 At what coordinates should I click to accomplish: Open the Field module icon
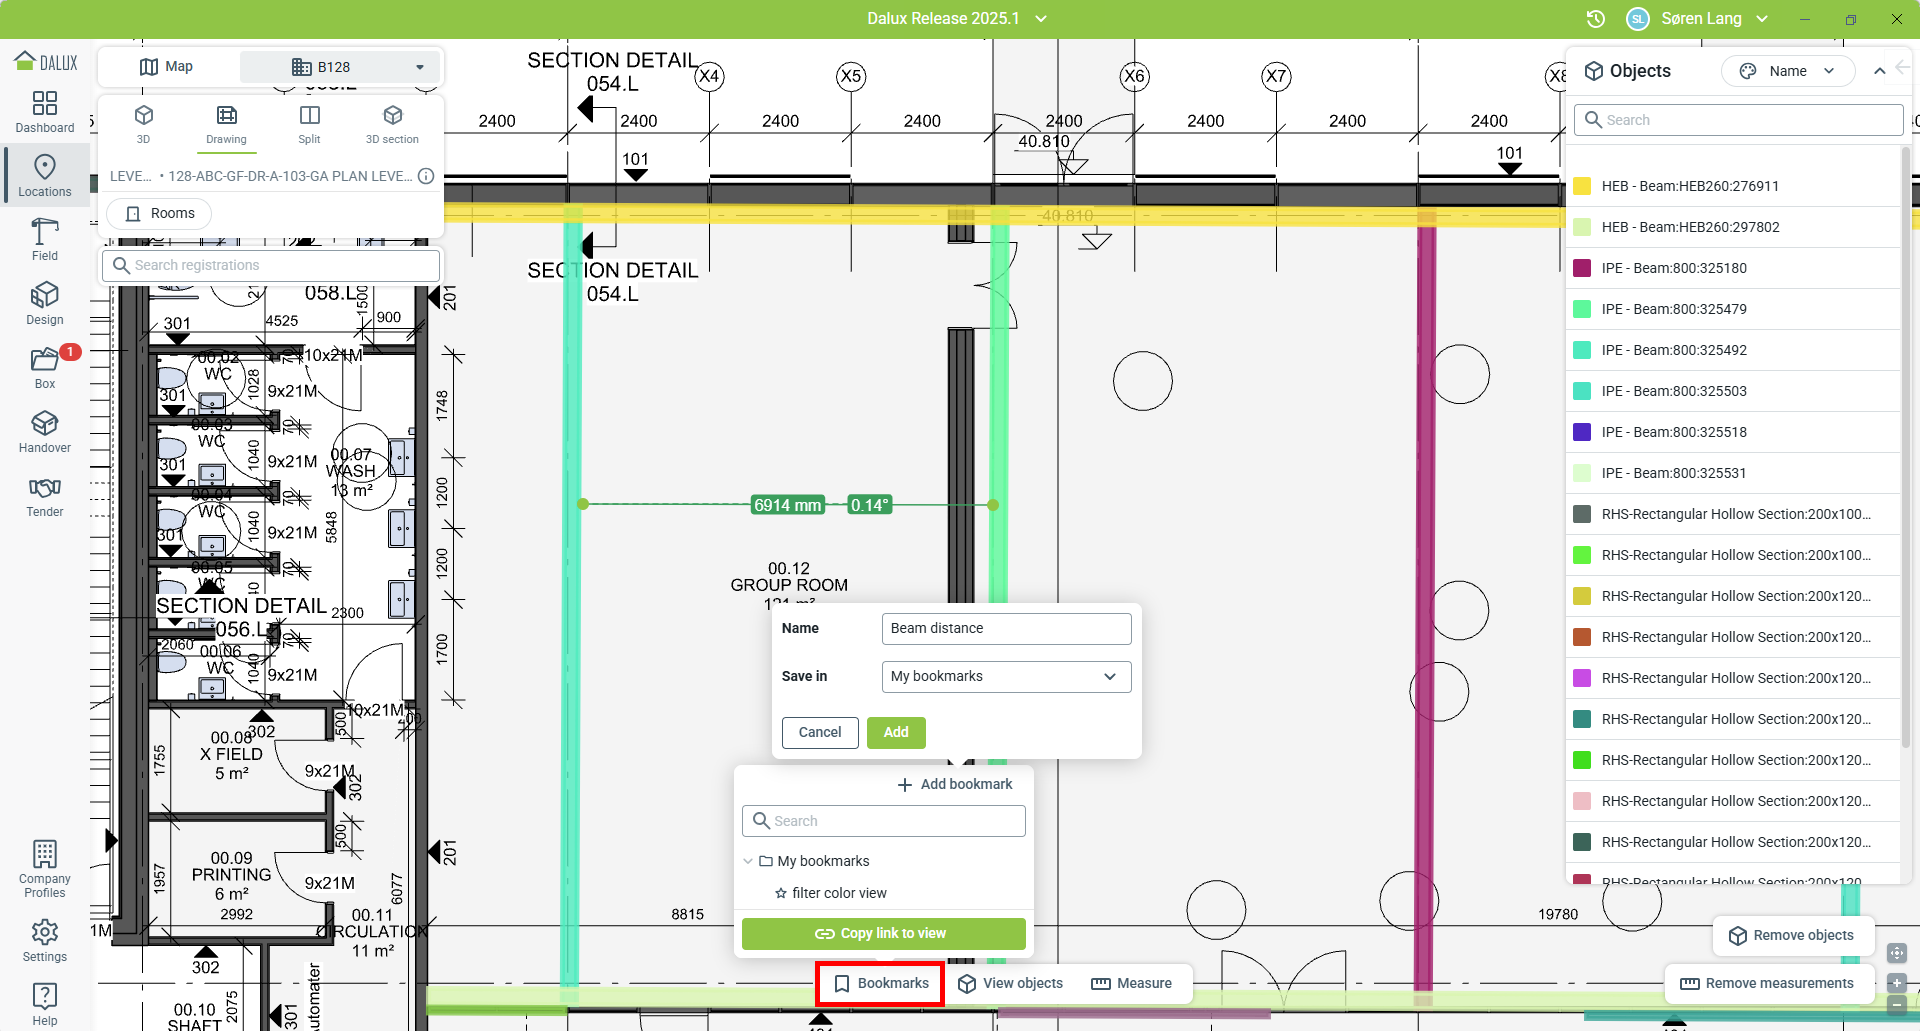pyautogui.click(x=45, y=240)
